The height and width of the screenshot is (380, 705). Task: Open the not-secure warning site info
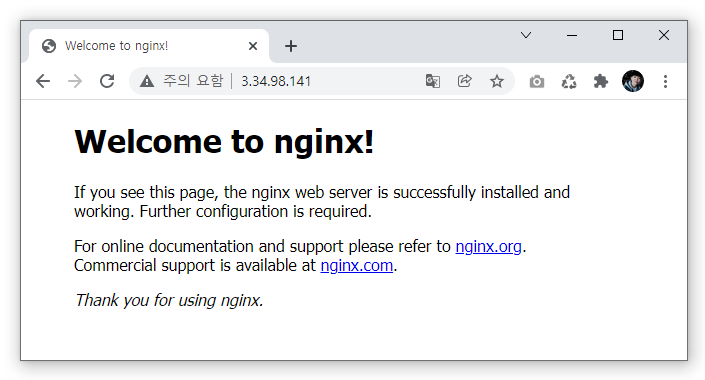[147, 81]
